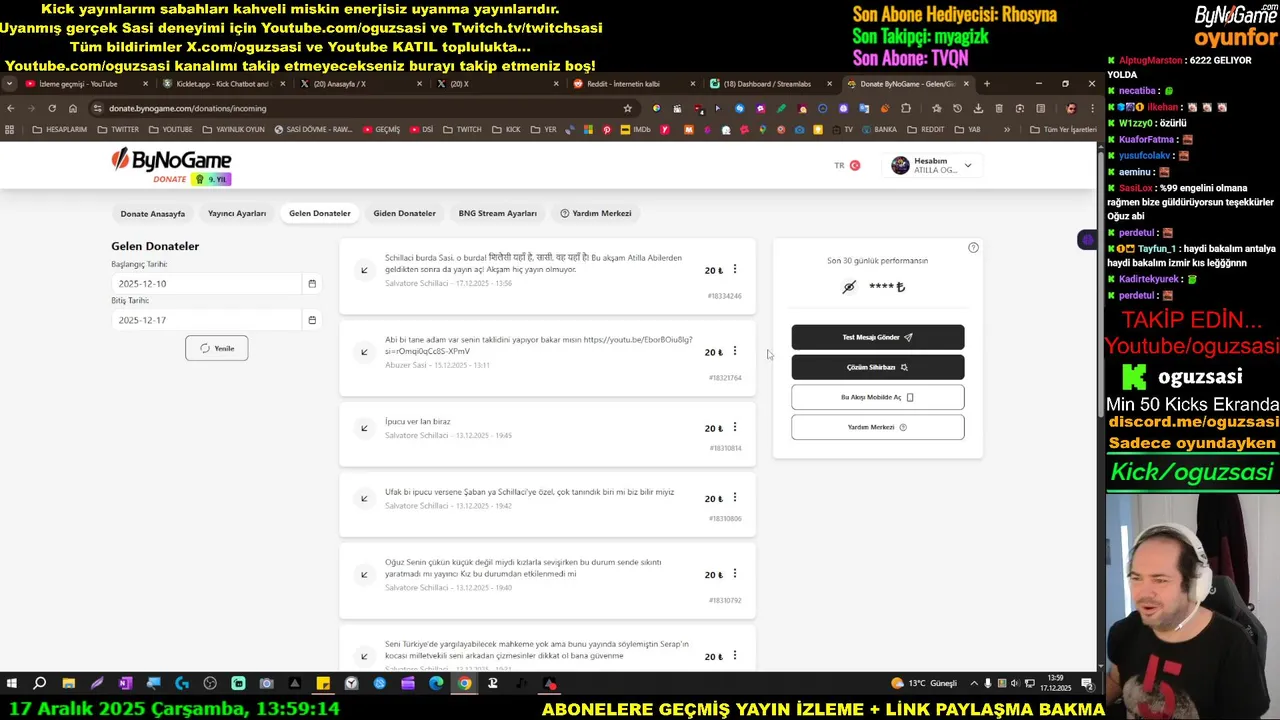Open the HESAPLARIM bookmark folder
Viewport: 1280px width, 720px height.
tap(59, 129)
